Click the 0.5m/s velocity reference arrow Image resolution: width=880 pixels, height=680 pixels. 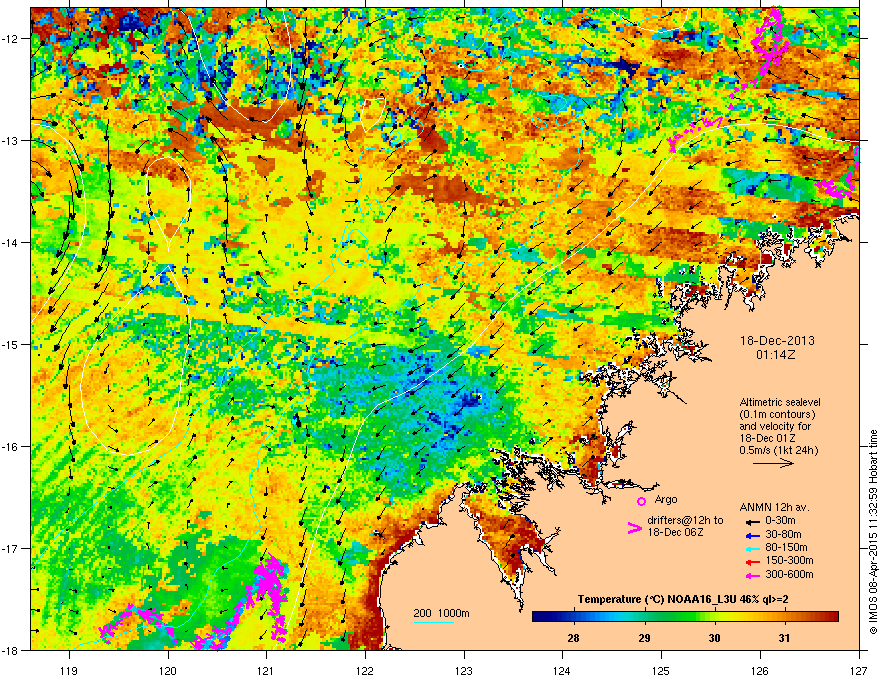(x=773, y=463)
